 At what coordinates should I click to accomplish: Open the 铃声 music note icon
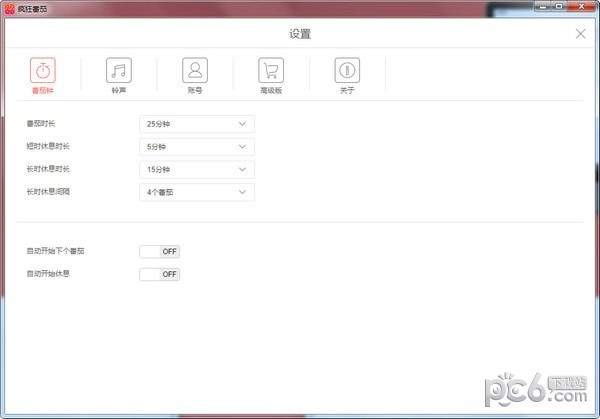(119, 70)
